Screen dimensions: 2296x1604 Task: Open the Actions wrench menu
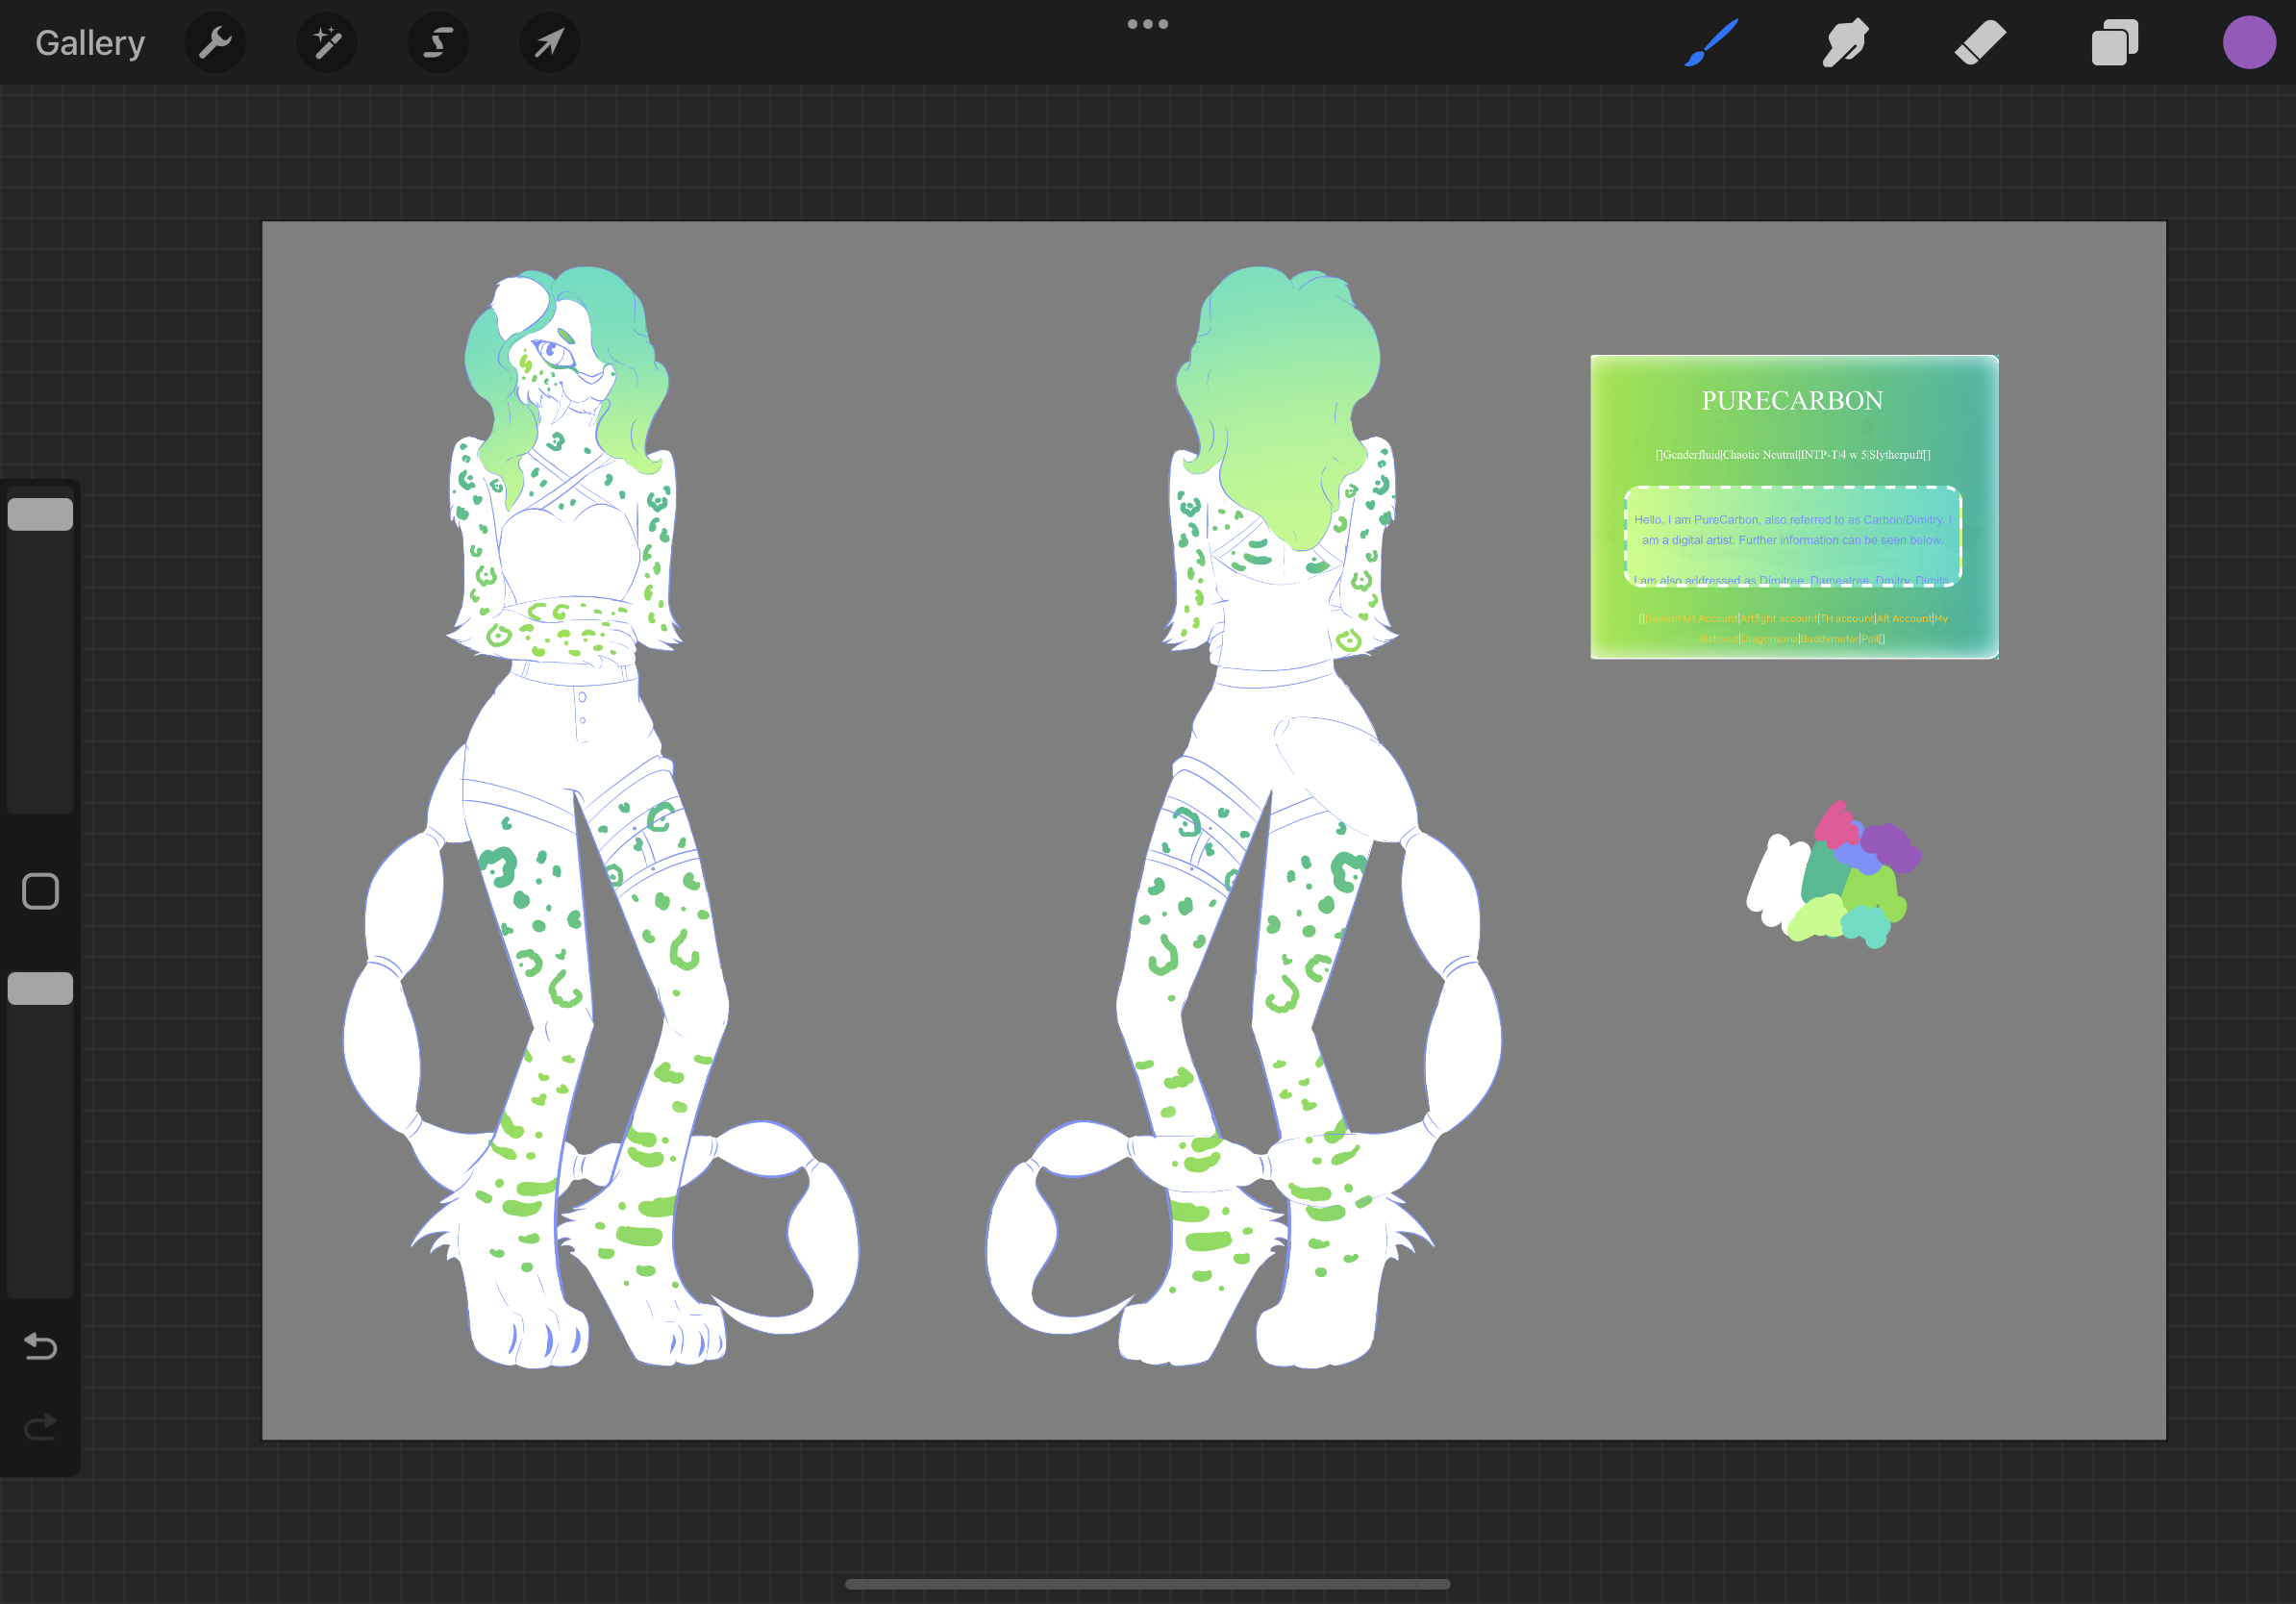pyautogui.click(x=215, y=42)
